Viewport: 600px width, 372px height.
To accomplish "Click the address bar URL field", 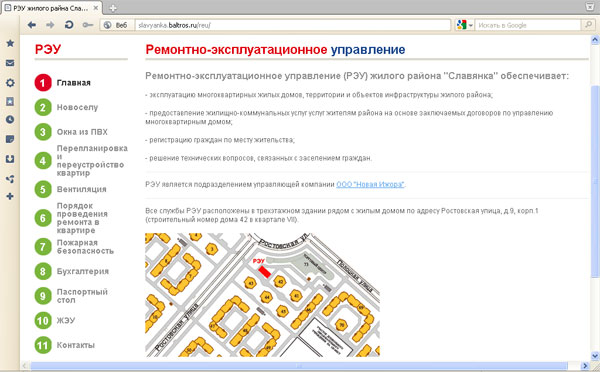I will [292, 25].
